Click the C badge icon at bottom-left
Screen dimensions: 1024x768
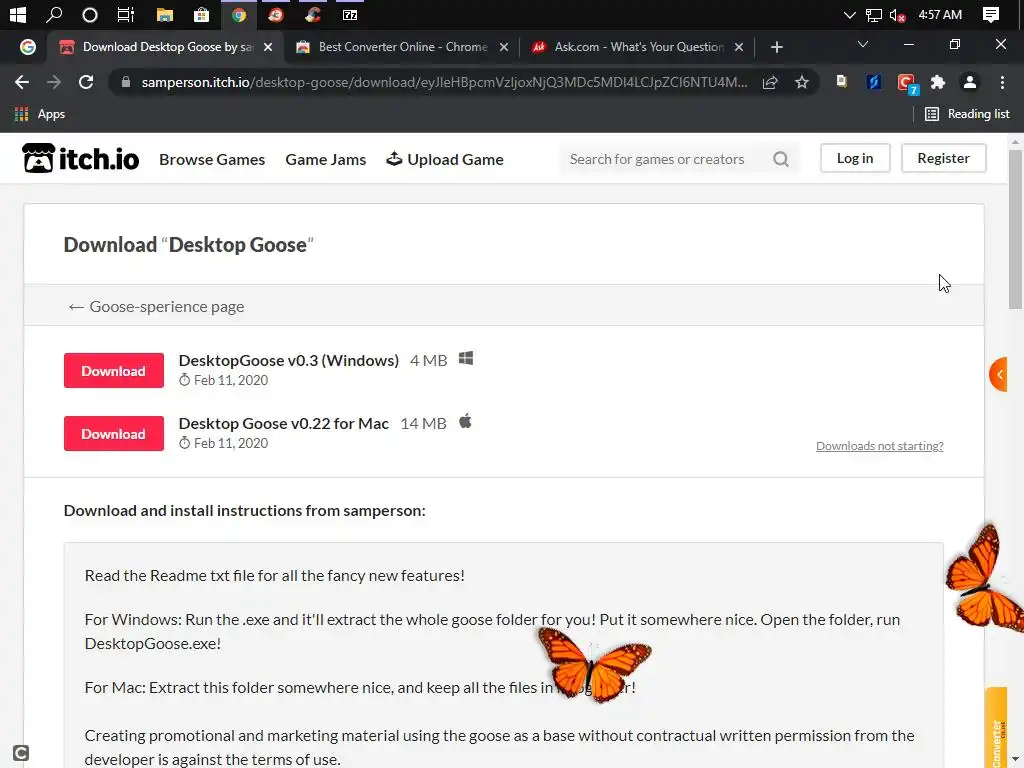20,753
